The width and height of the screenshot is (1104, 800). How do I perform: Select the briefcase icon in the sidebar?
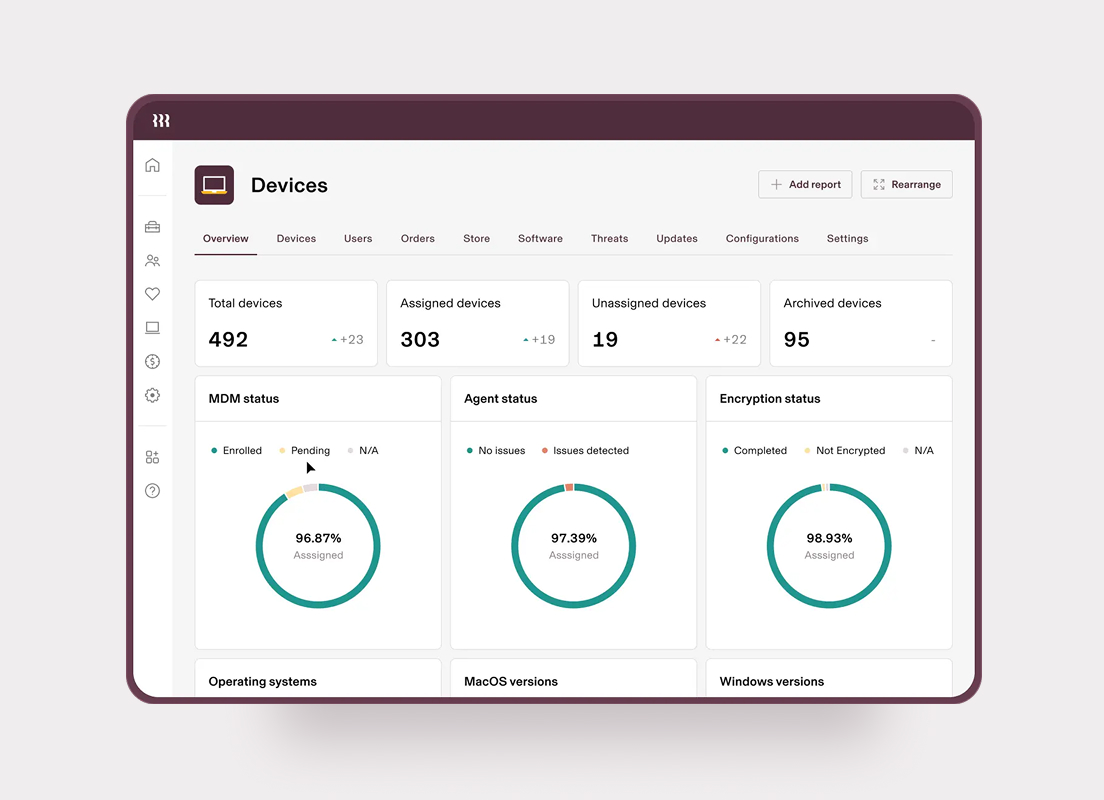[152, 226]
